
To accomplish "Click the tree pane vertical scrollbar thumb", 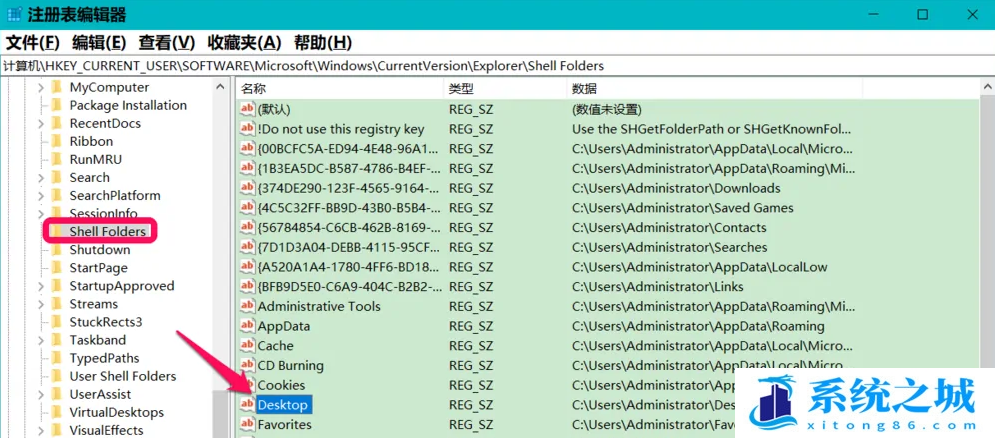I will pos(220,413).
